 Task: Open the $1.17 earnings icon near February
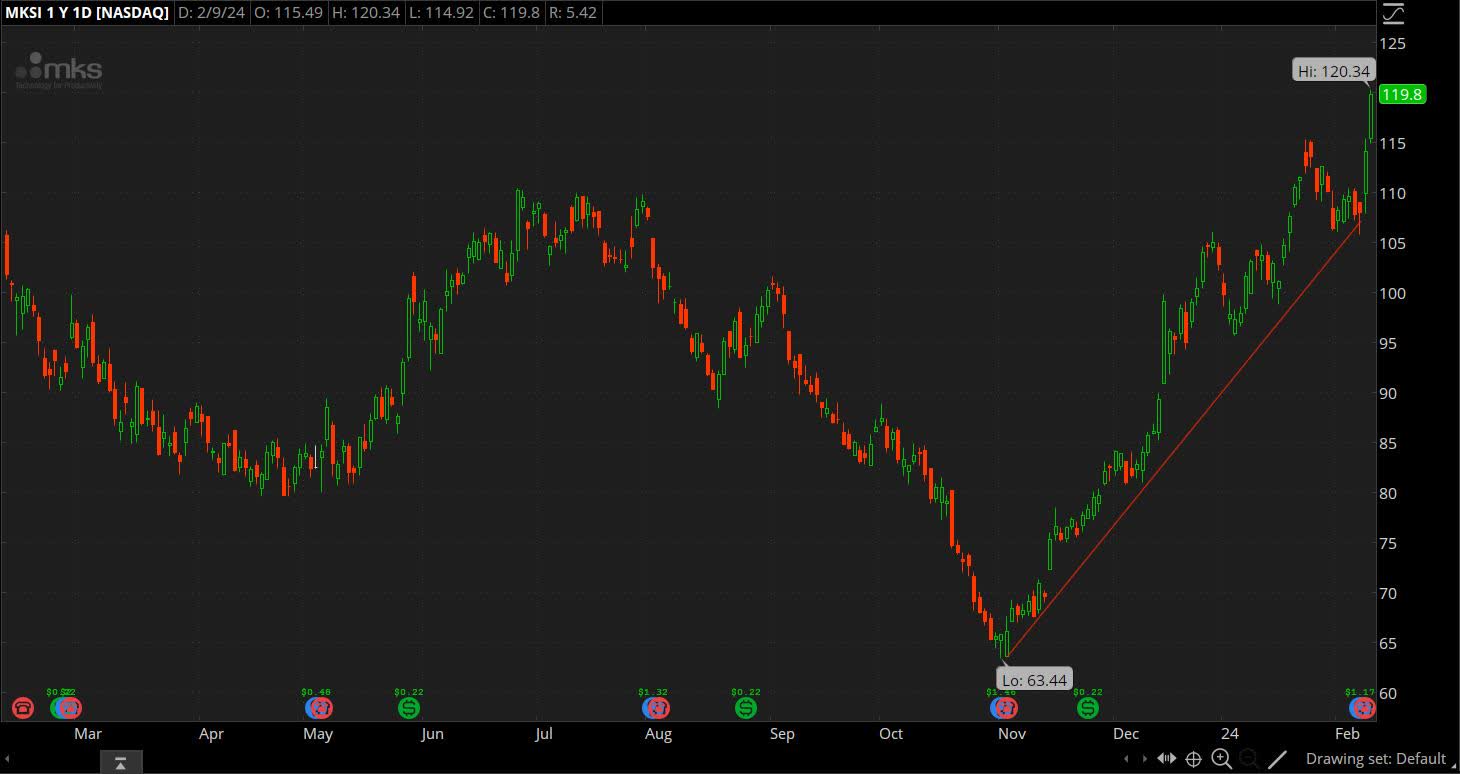(1363, 708)
